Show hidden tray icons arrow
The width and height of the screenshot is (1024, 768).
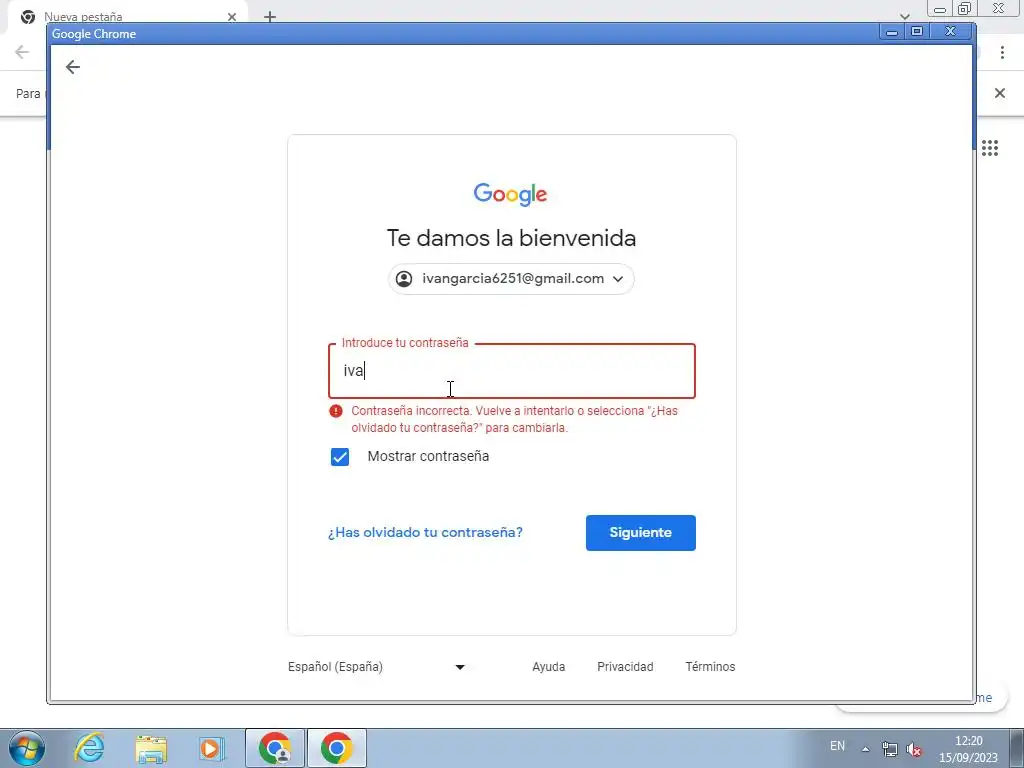[x=865, y=749]
